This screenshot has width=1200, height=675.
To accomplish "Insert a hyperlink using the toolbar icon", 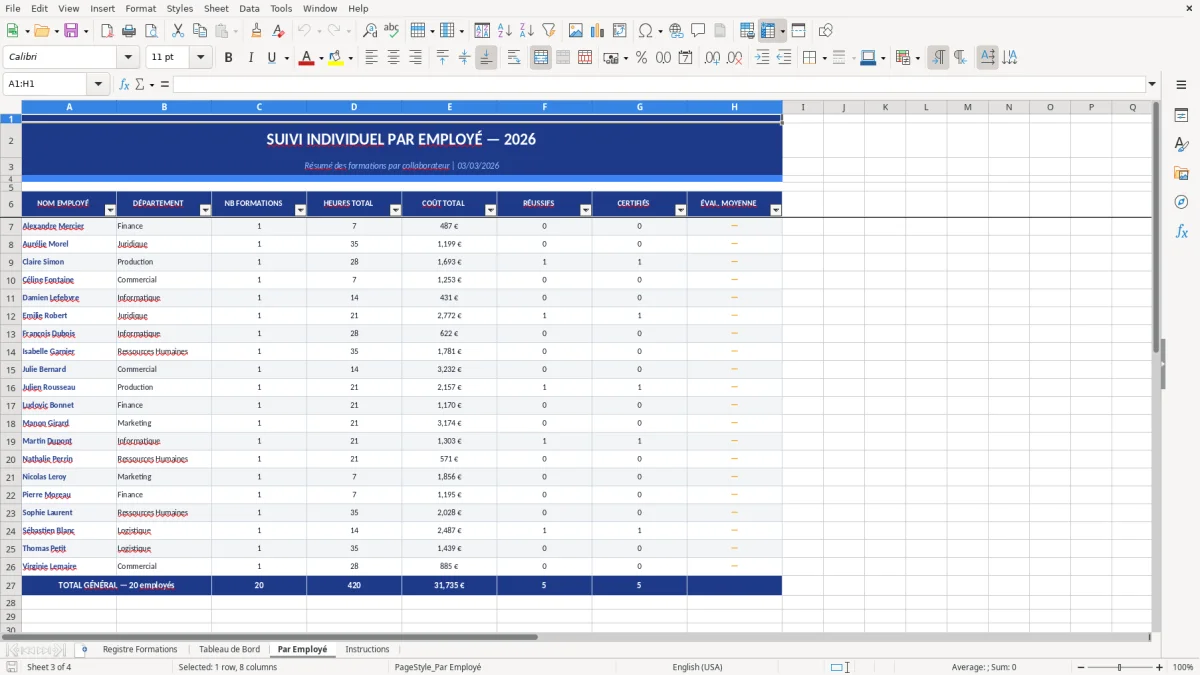I will click(676, 29).
